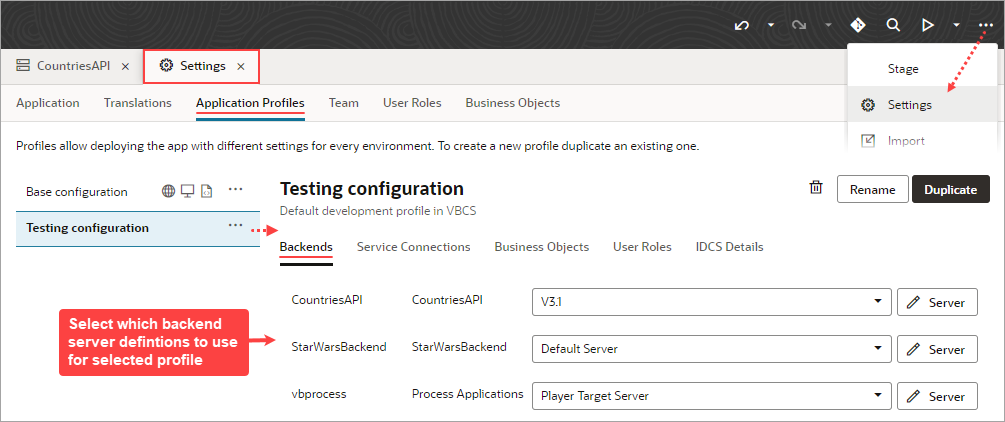Edit Server for vbprocess backend

(937, 396)
